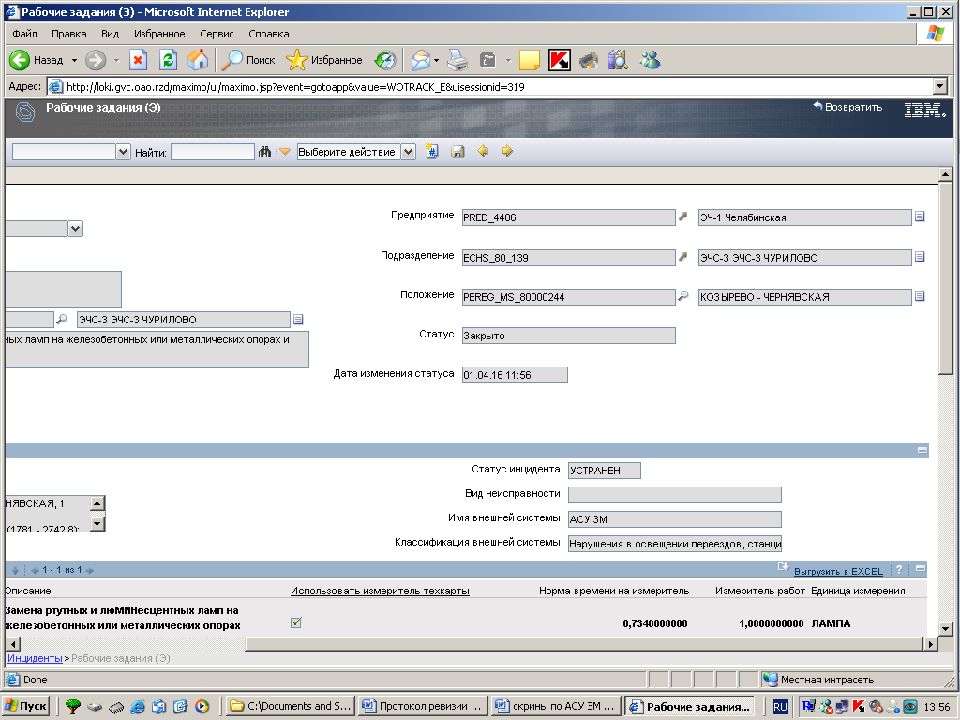Open the Сервис menu
Viewport: 960px width, 720px height.
pyautogui.click(x=216, y=34)
